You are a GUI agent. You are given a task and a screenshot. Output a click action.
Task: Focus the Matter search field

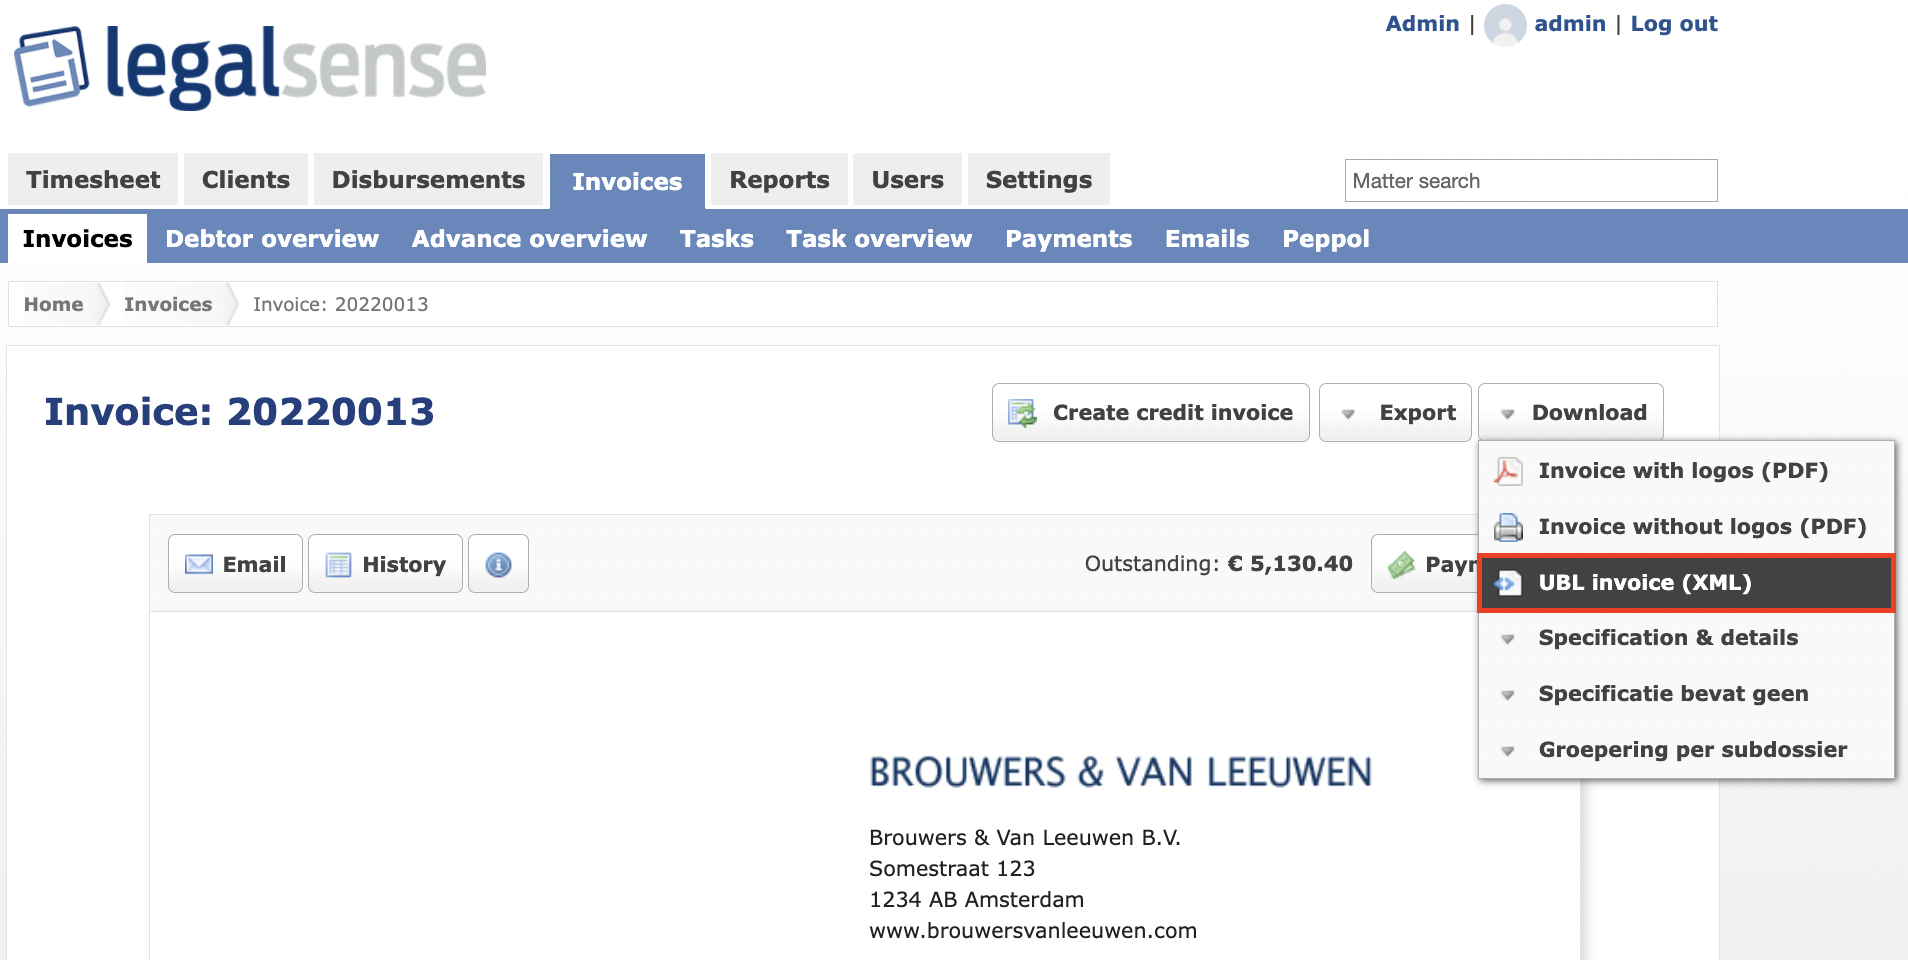pos(1531,181)
